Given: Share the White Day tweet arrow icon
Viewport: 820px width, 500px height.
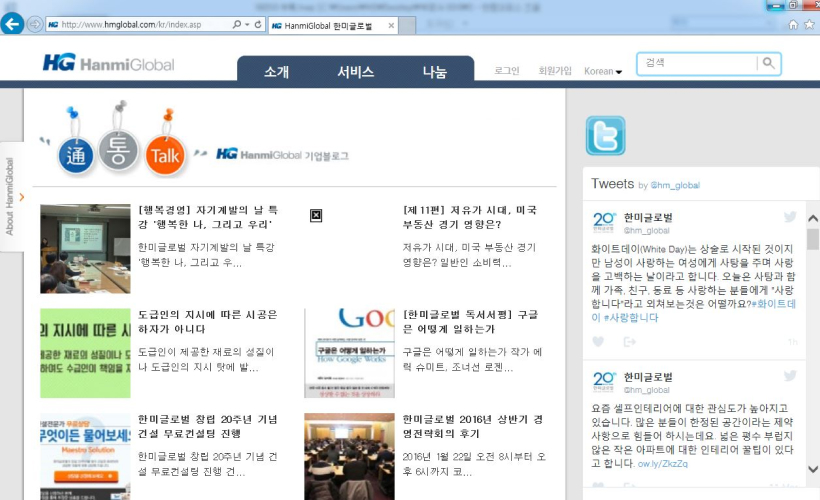Looking at the screenshot, I should (629, 342).
